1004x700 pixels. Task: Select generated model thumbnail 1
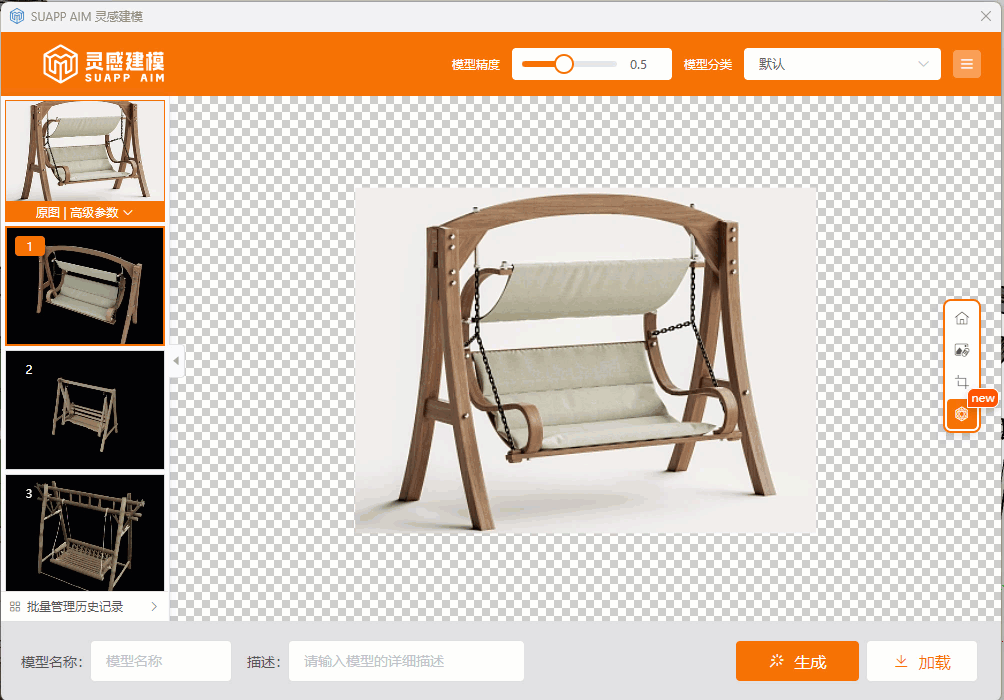click(x=85, y=286)
